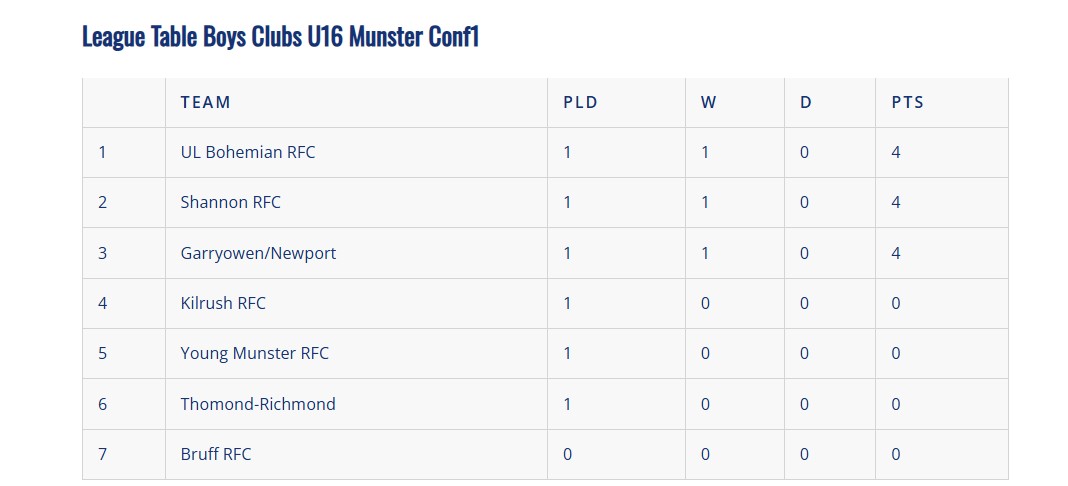Click the TEAM column header

205,102
